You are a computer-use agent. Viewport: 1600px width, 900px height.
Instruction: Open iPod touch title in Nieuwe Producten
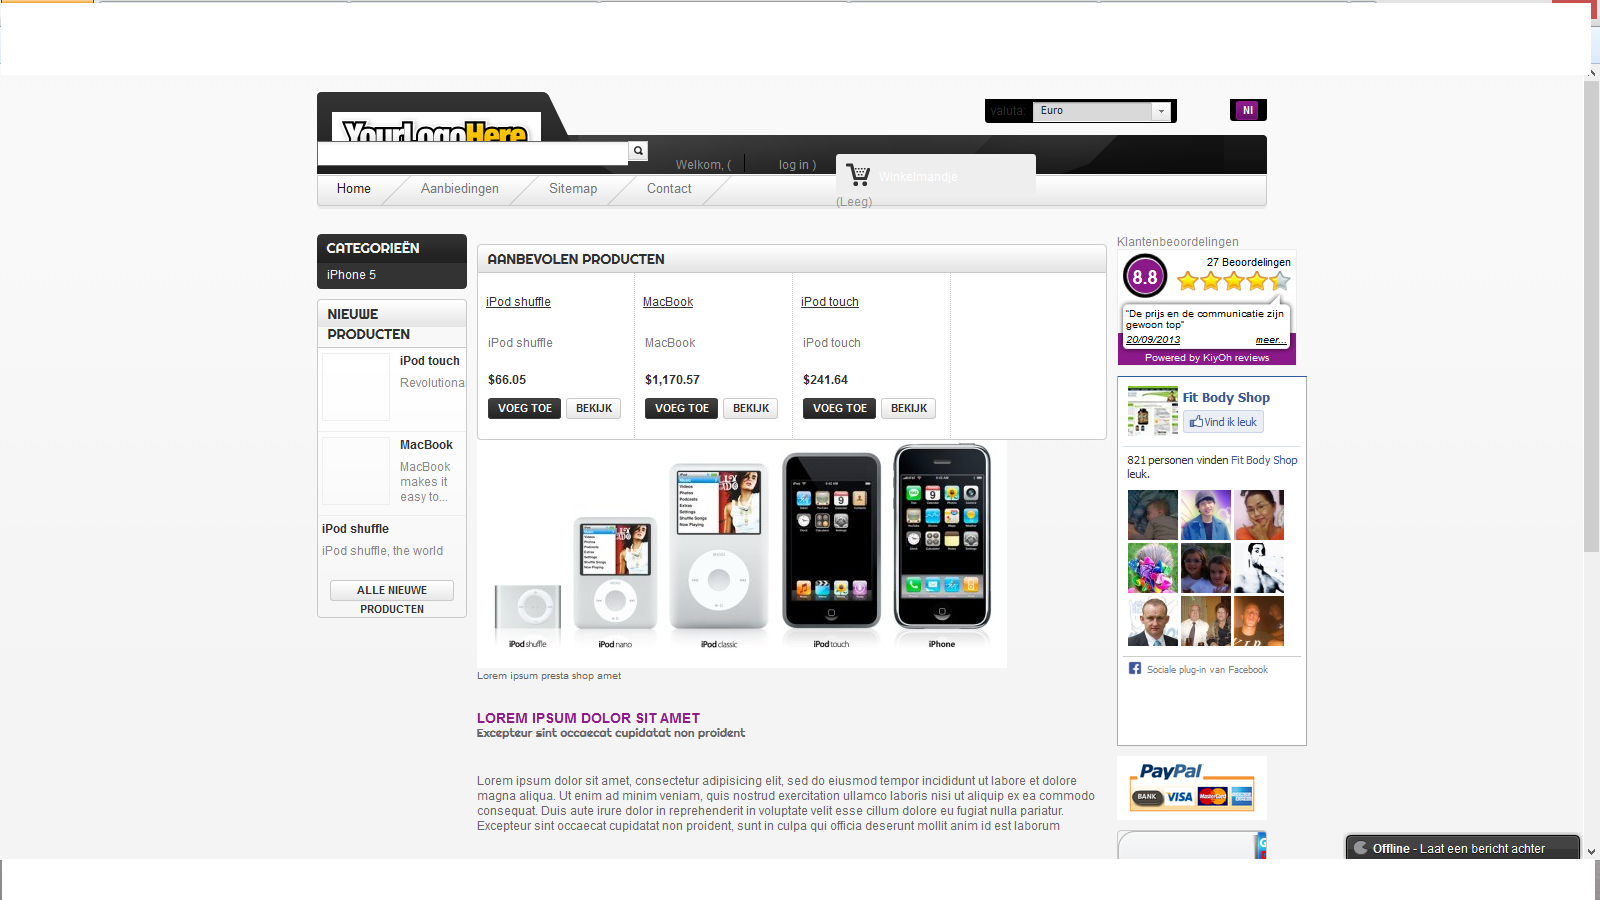pyautogui.click(x=430, y=361)
